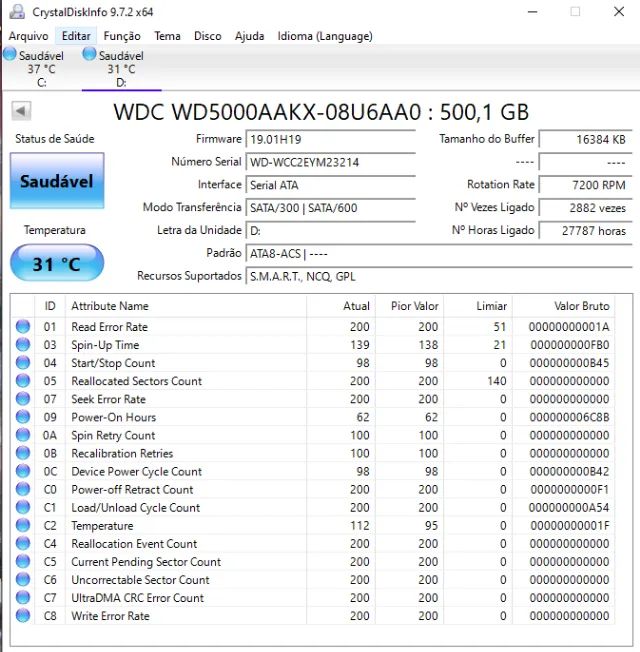The width and height of the screenshot is (640, 652).
Task: Click the status icon for Reallocation Event Count
Action: pos(23,543)
